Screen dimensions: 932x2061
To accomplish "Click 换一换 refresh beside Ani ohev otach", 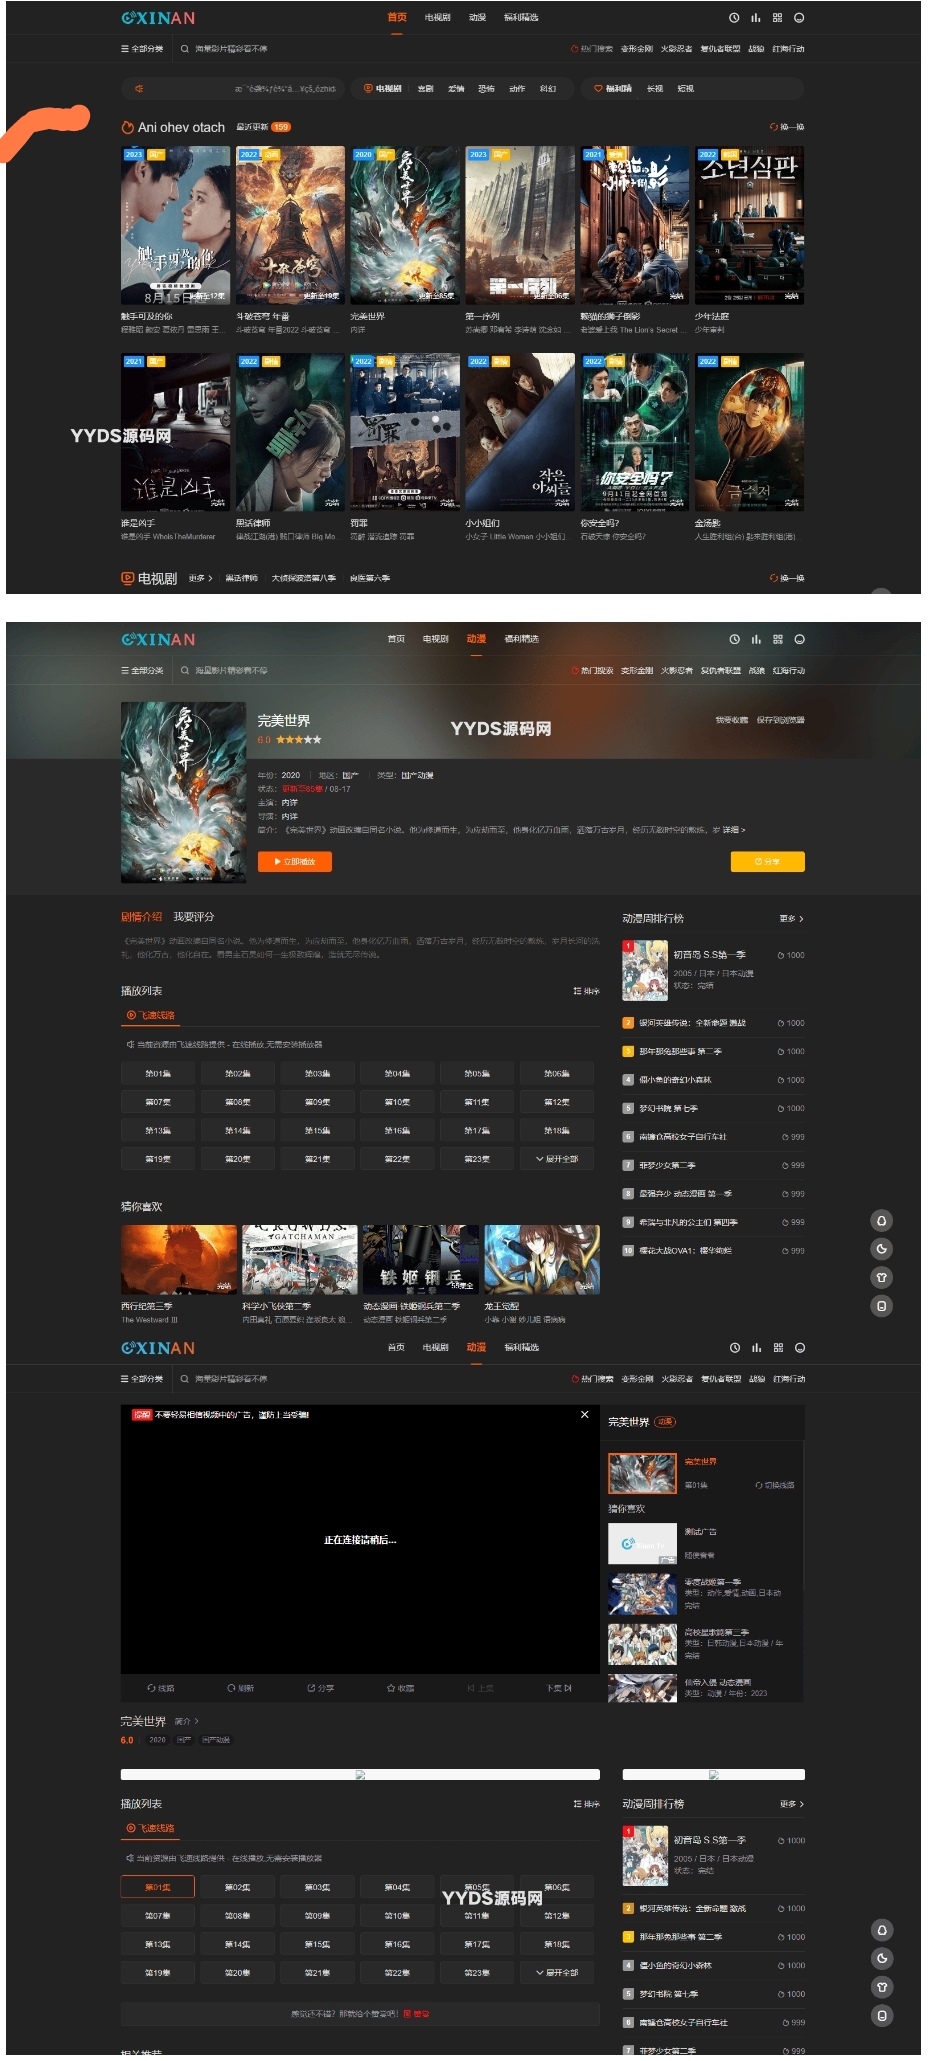I will point(787,127).
